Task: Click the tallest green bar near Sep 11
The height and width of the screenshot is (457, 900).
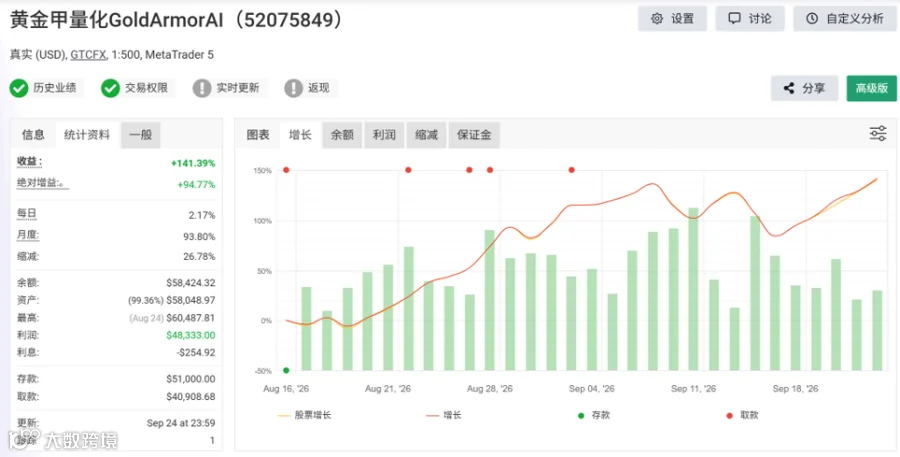Action: point(693,289)
